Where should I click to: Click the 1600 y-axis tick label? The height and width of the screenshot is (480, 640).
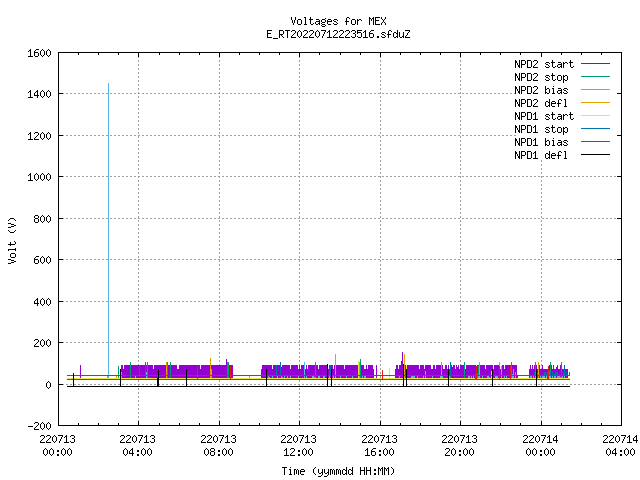[x=39, y=53]
